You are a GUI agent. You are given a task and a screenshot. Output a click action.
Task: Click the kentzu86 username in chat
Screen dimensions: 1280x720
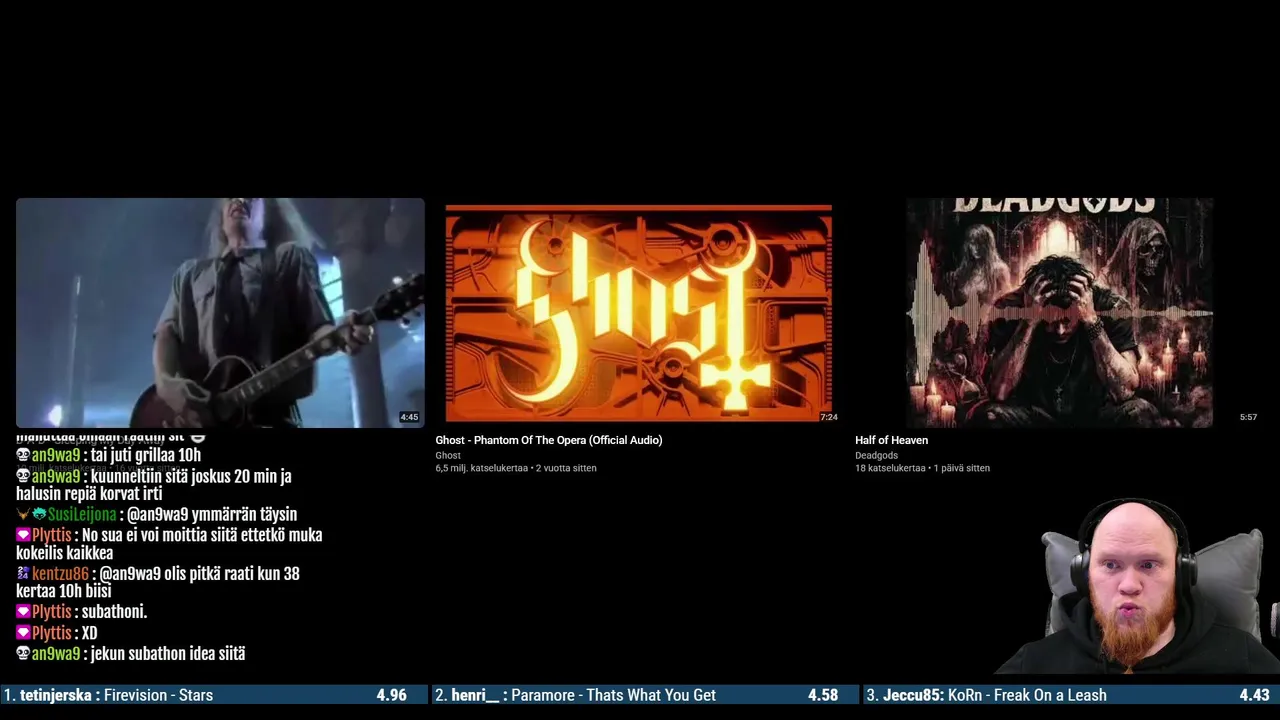(60, 574)
